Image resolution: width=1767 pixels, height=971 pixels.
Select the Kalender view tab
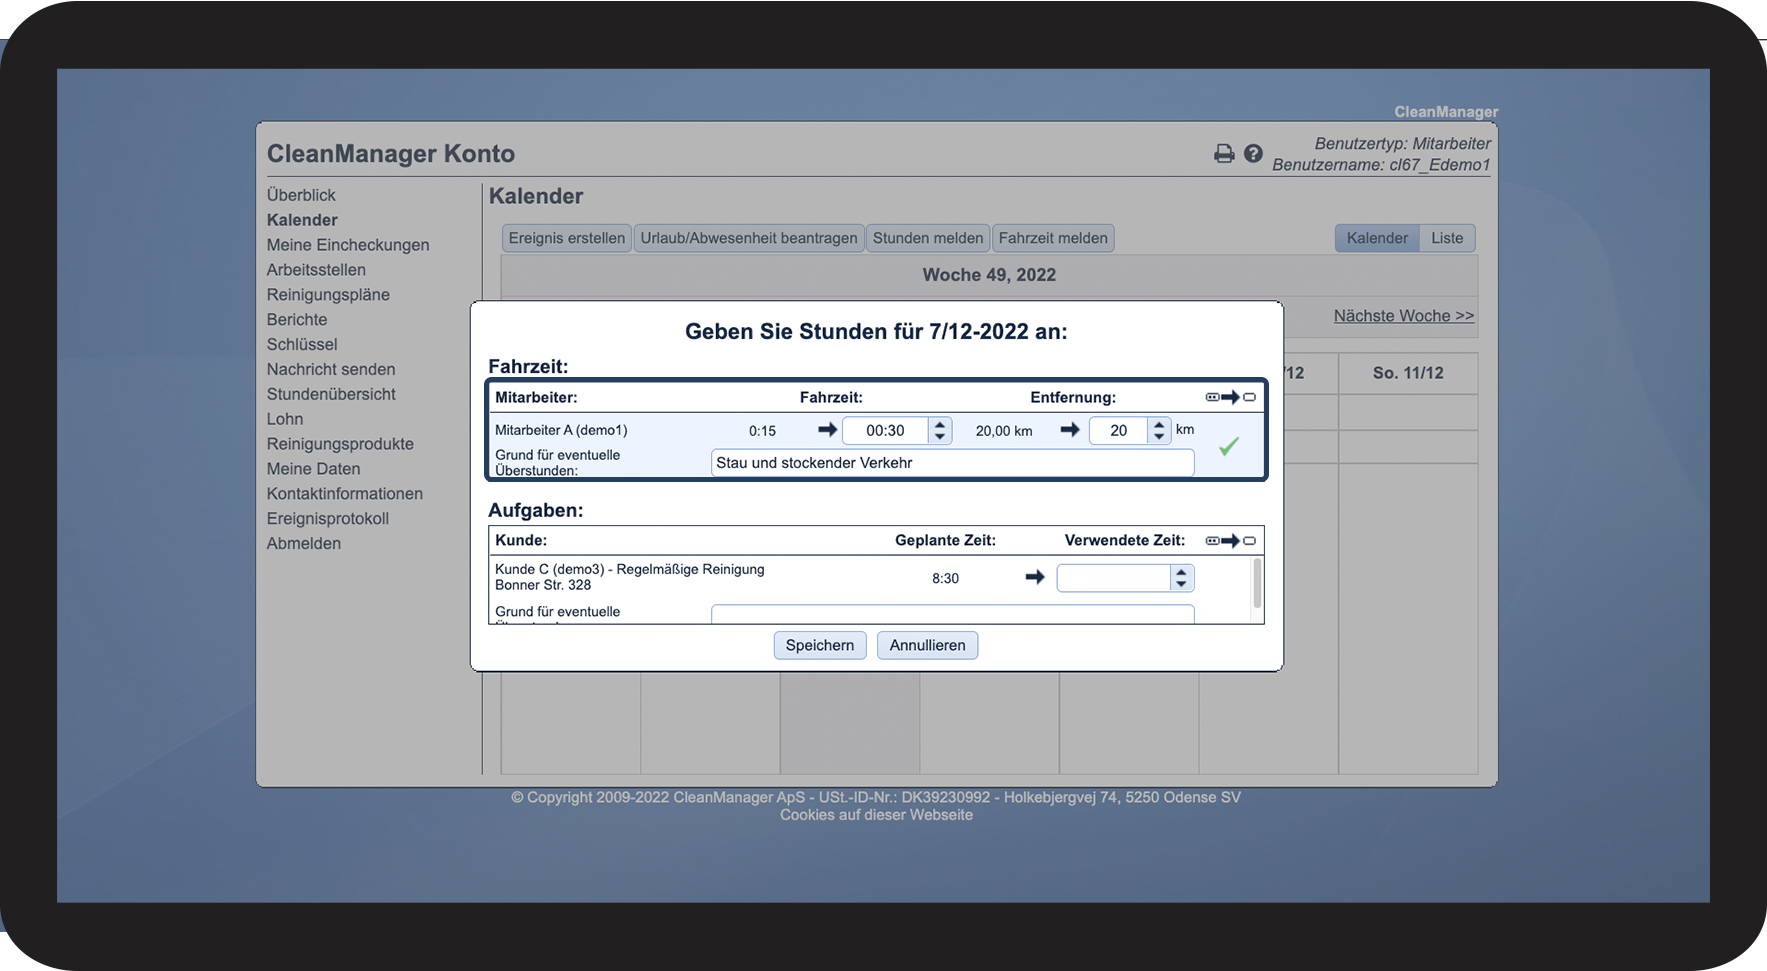point(1376,238)
